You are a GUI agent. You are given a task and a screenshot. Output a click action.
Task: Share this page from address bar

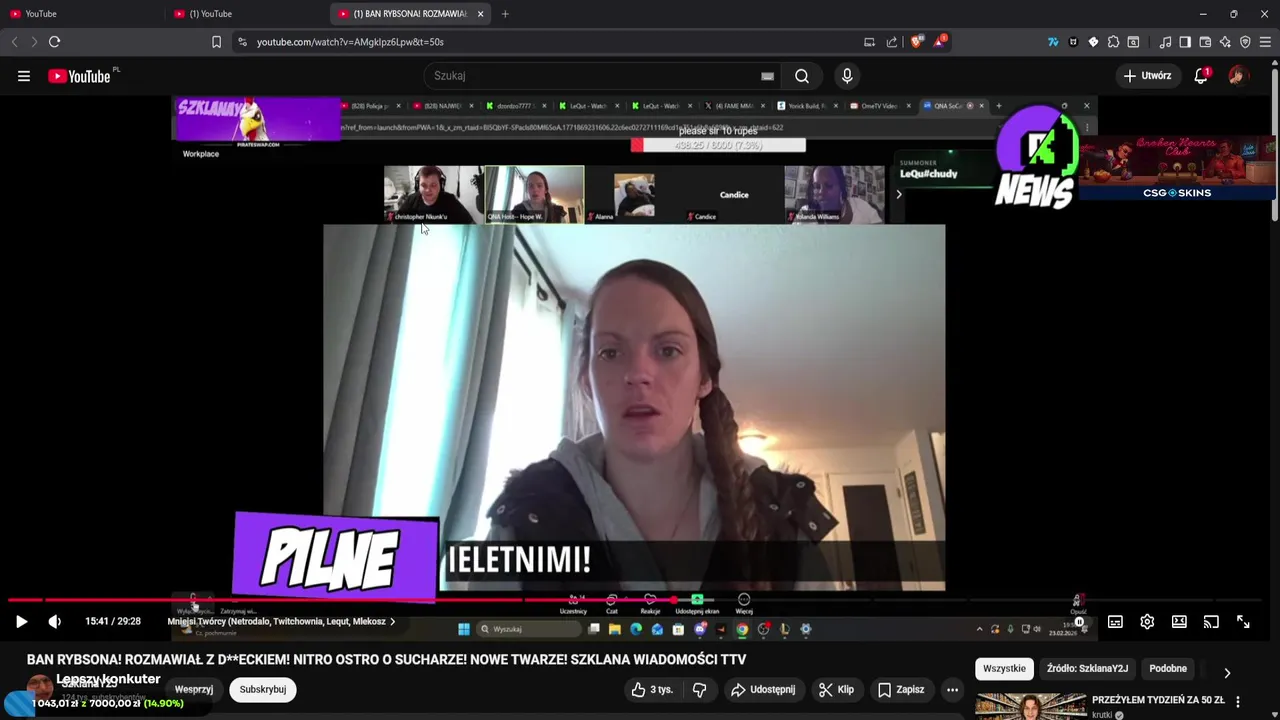coord(892,42)
